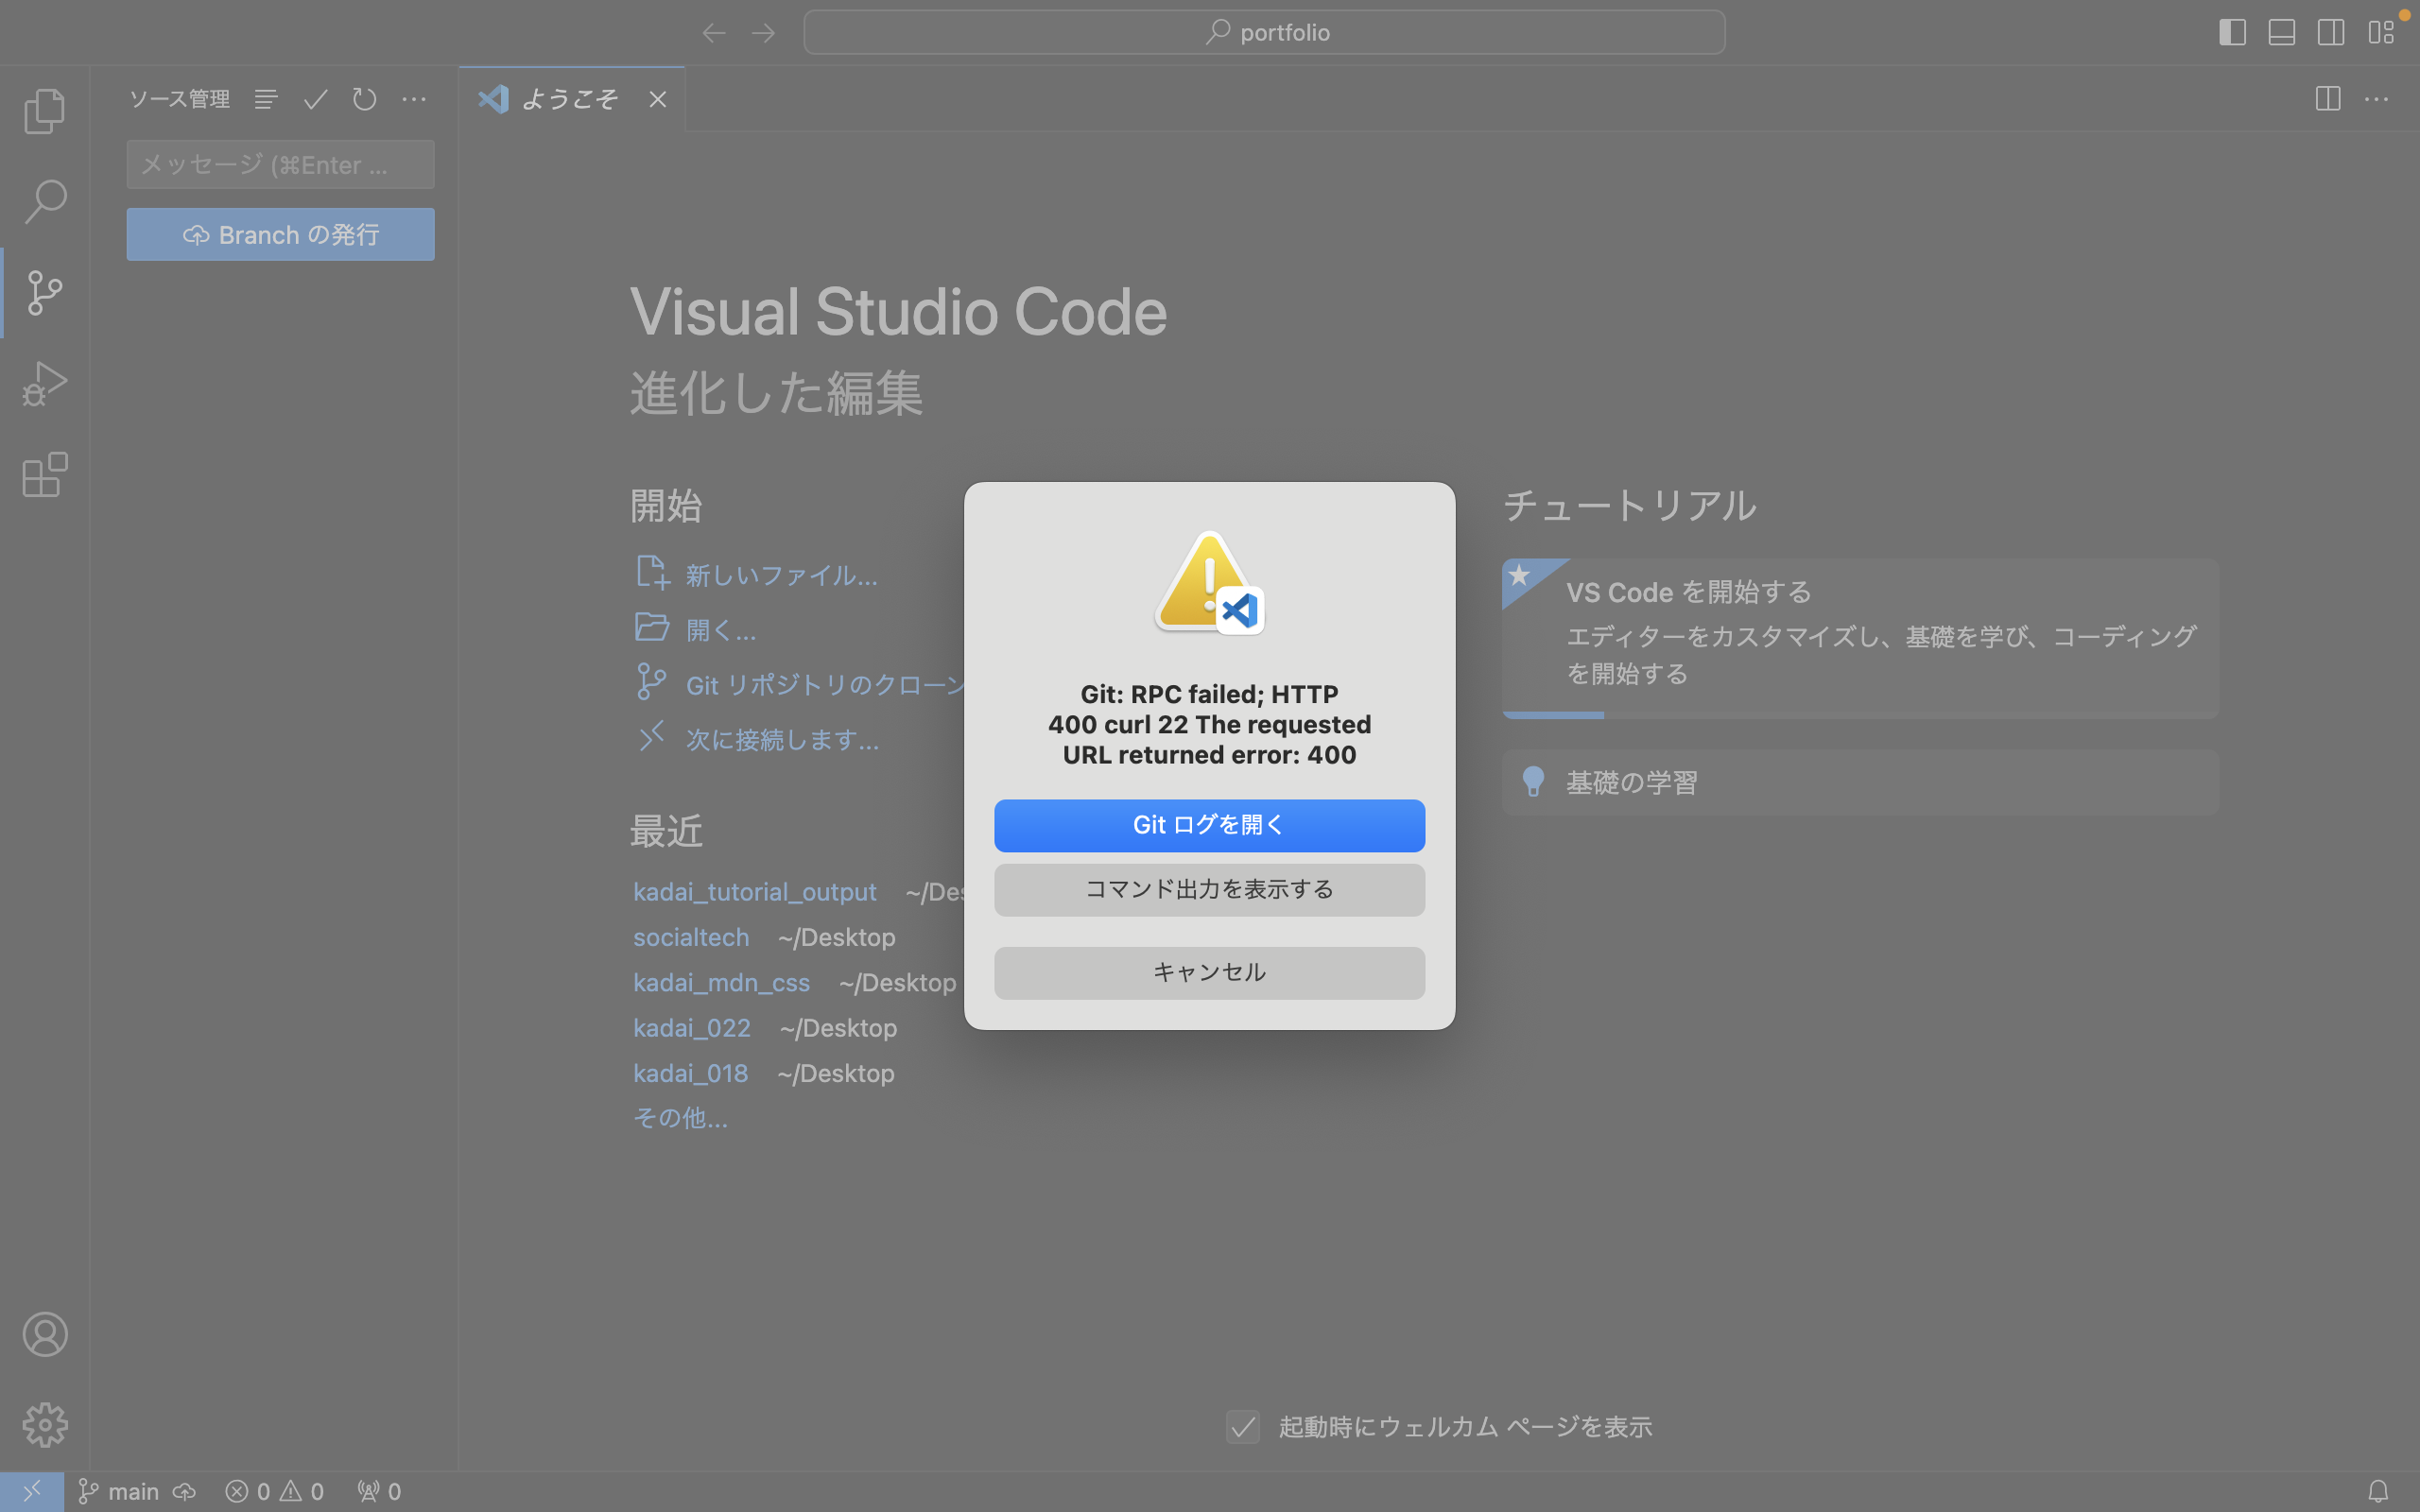The image size is (2420, 1512).
Task: Select the ようこそ welcome tab
Action: click(x=571, y=99)
